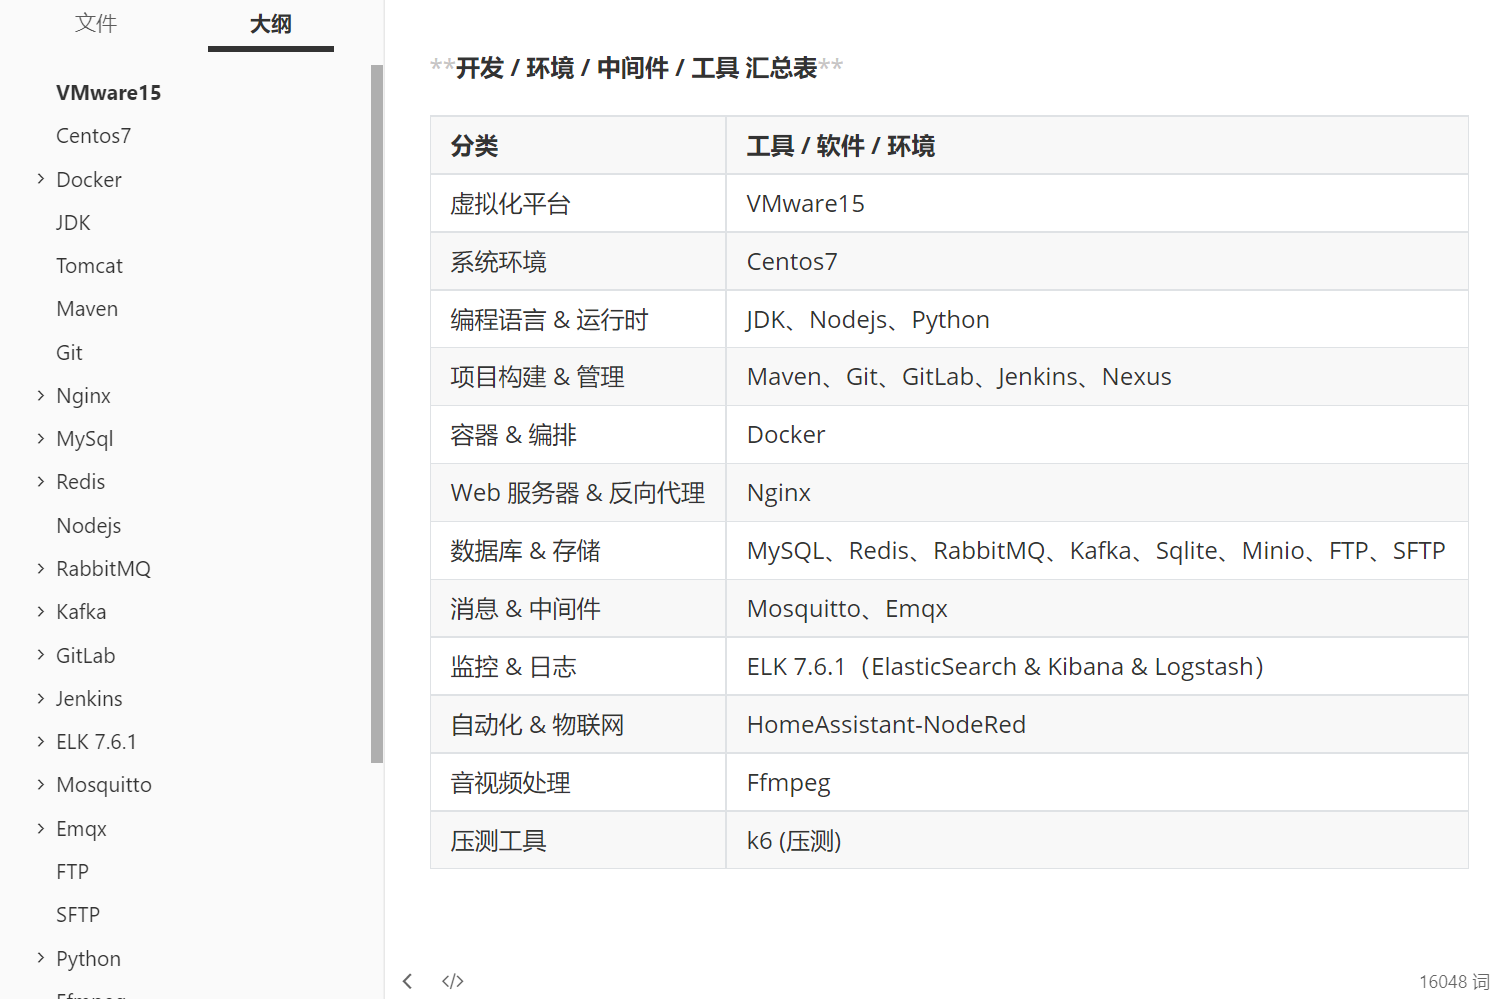This screenshot has height=999, width=1499.
Task: Jump to Tomcat in outline
Action: (89, 266)
